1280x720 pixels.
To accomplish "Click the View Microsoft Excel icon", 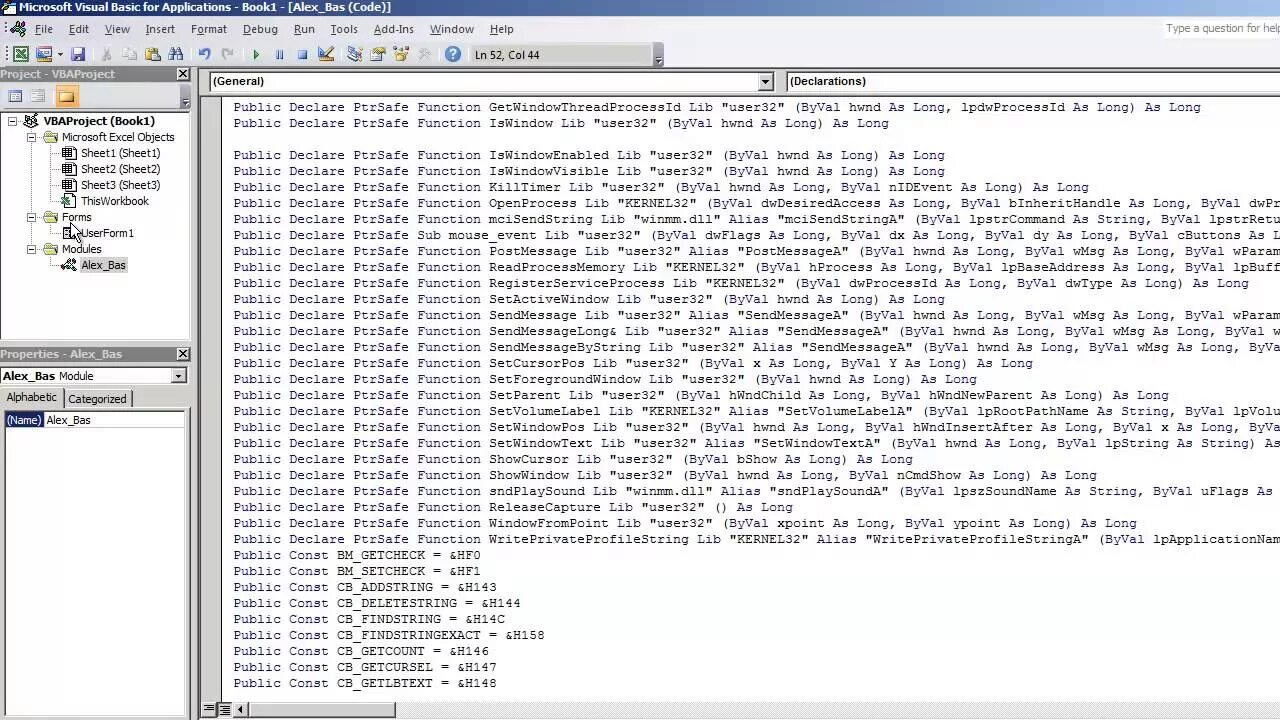I will (x=20, y=54).
